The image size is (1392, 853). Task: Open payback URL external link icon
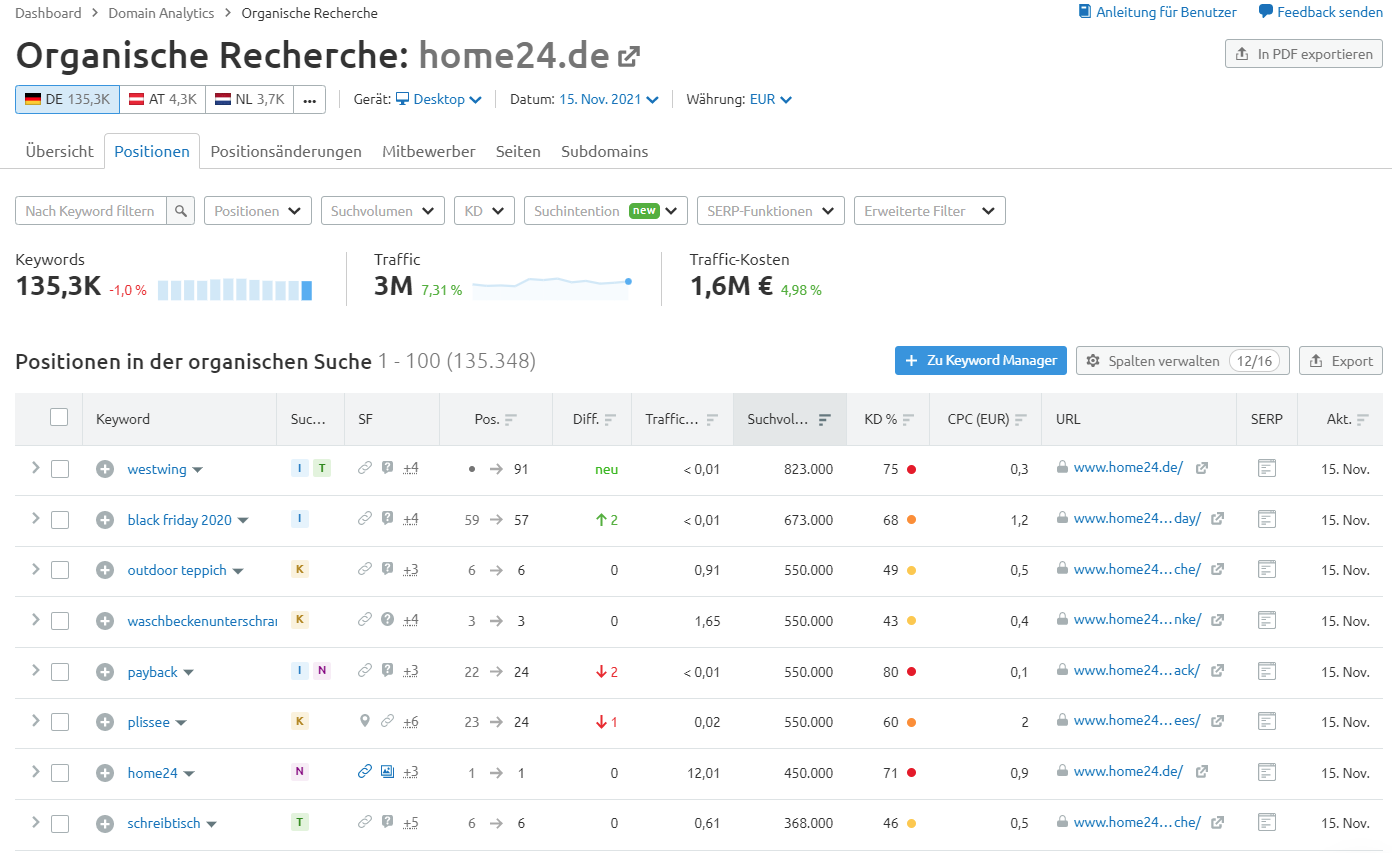1218,671
